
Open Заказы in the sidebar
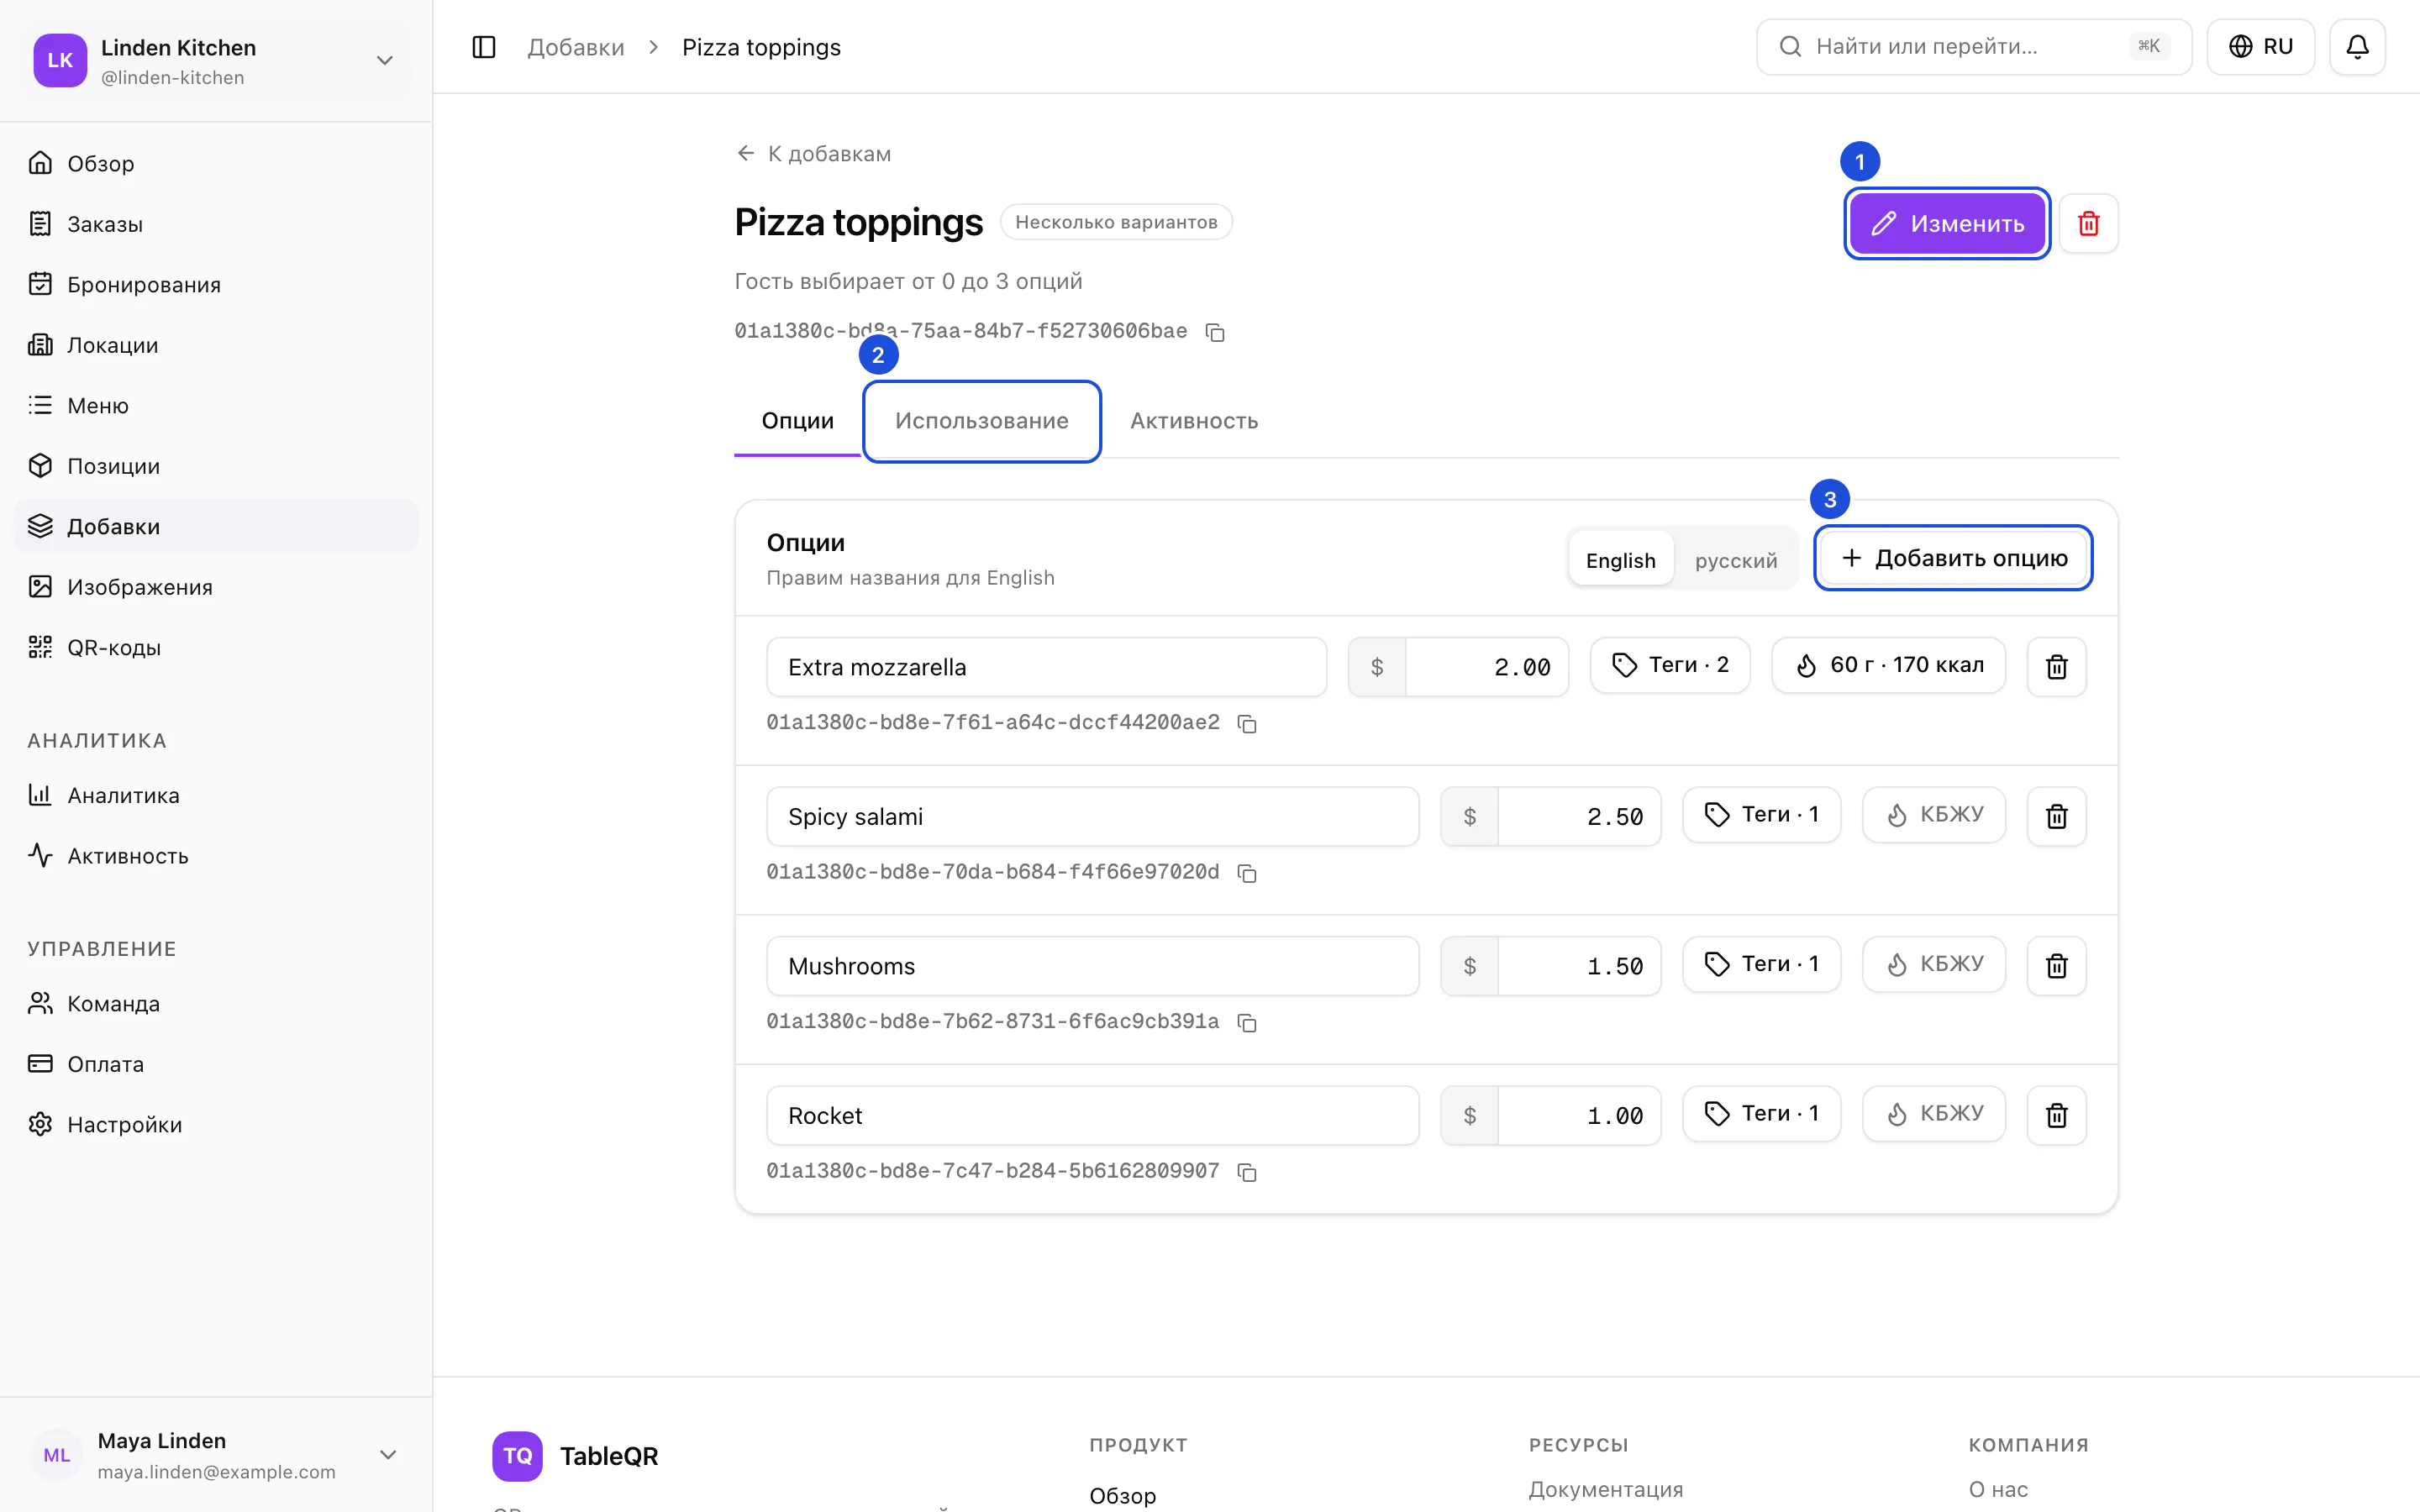point(216,224)
